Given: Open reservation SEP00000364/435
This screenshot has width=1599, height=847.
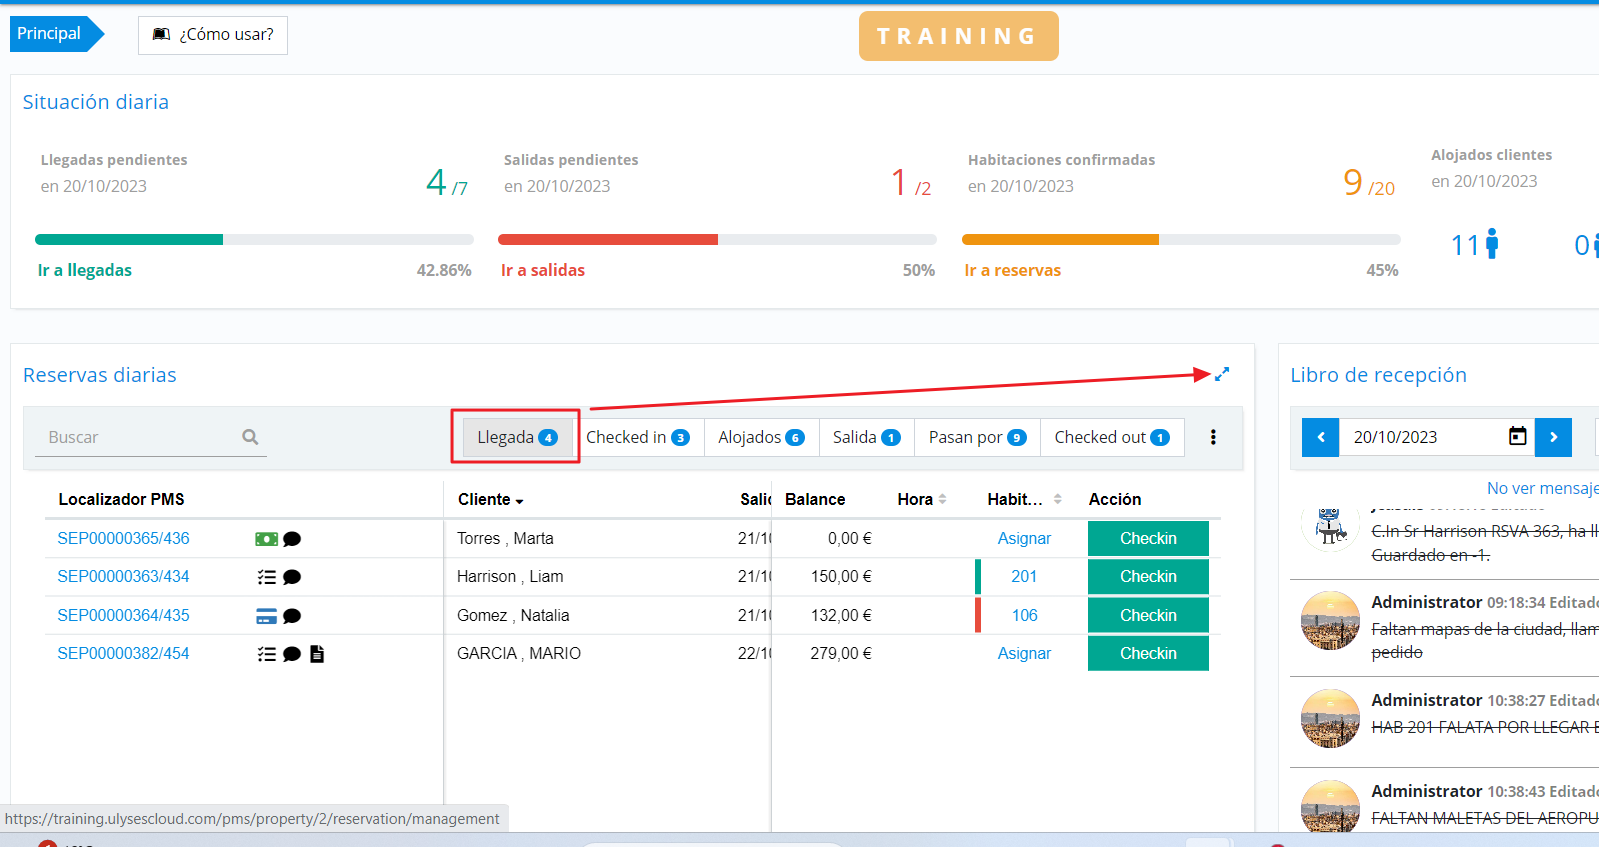Looking at the screenshot, I should pyautogui.click(x=123, y=615).
